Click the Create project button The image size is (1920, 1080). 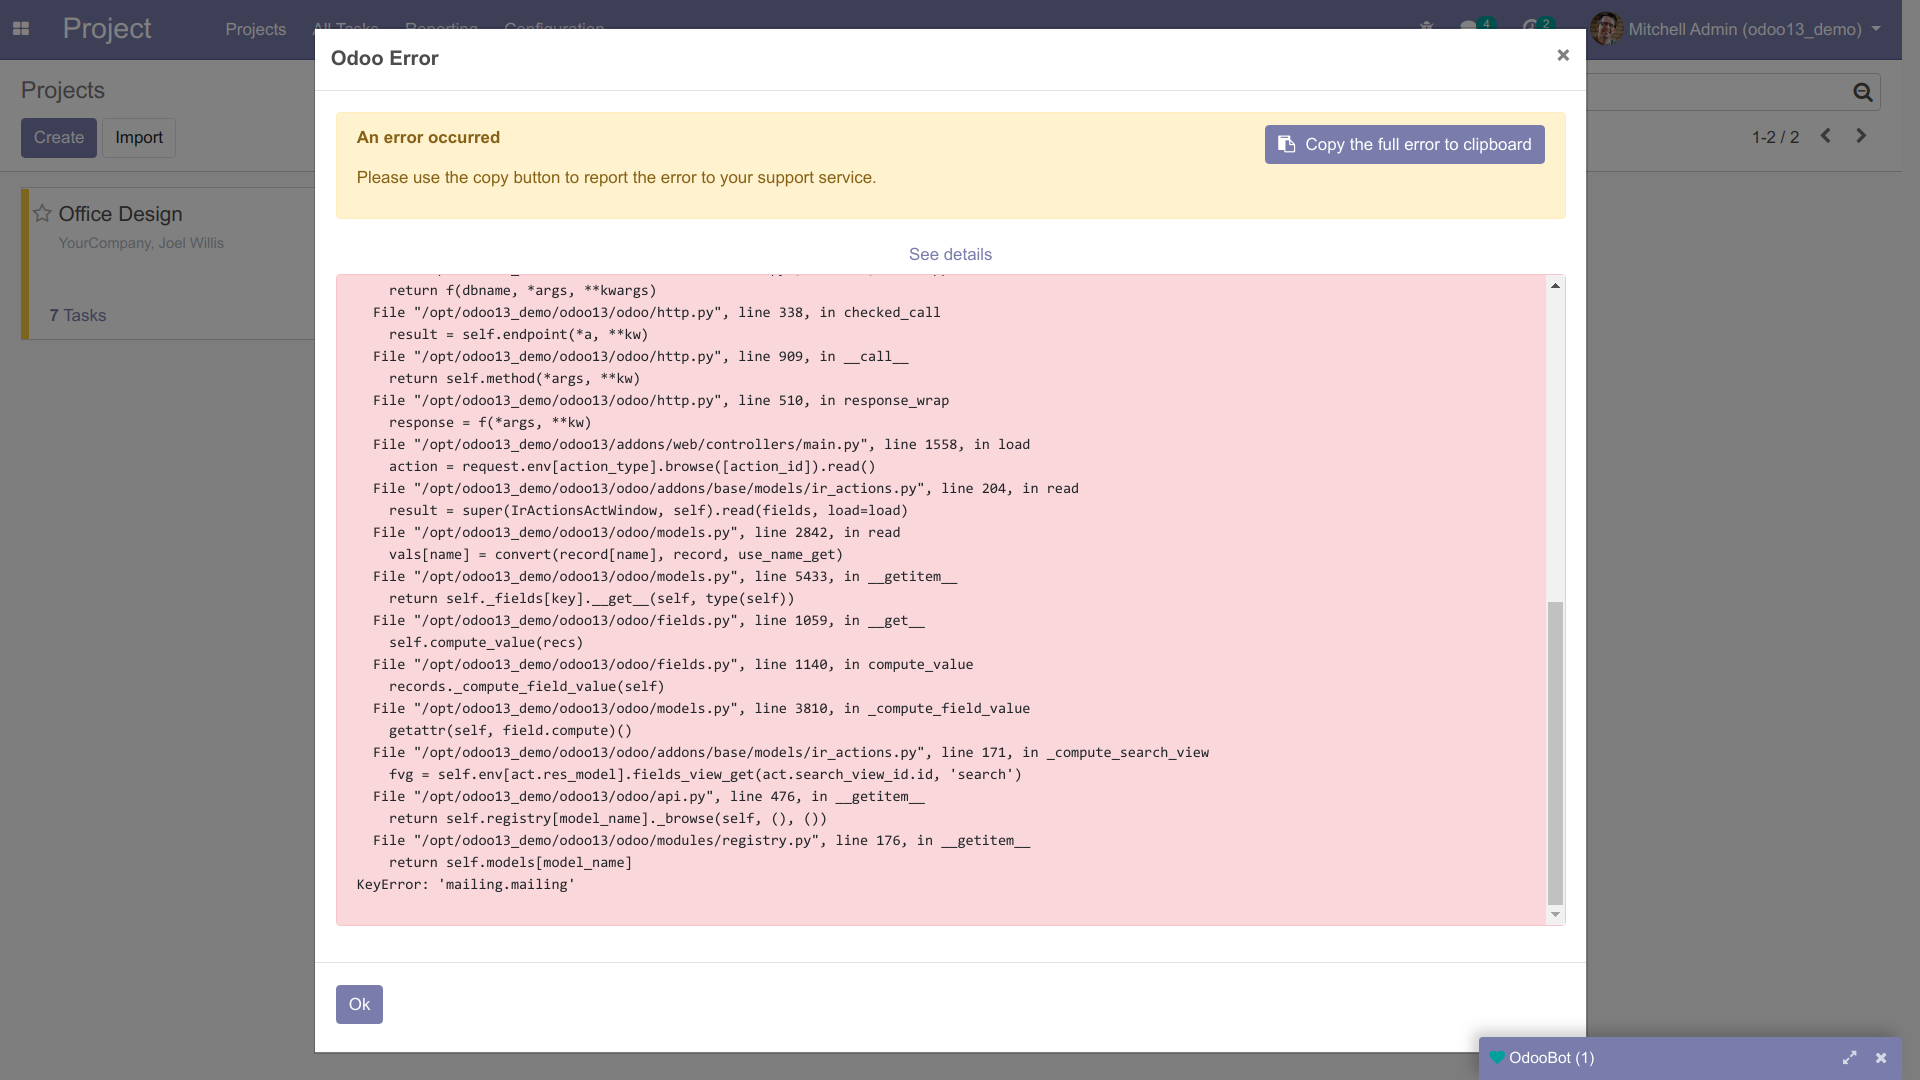tap(59, 138)
